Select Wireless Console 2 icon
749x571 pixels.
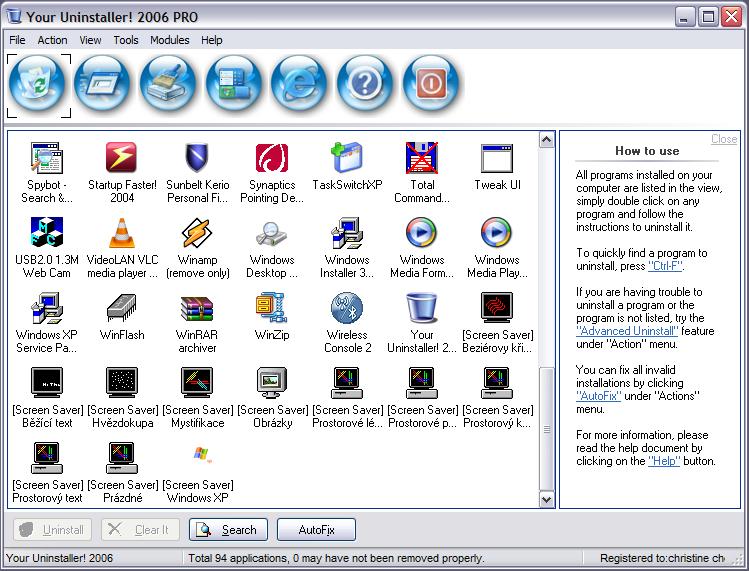coord(347,307)
